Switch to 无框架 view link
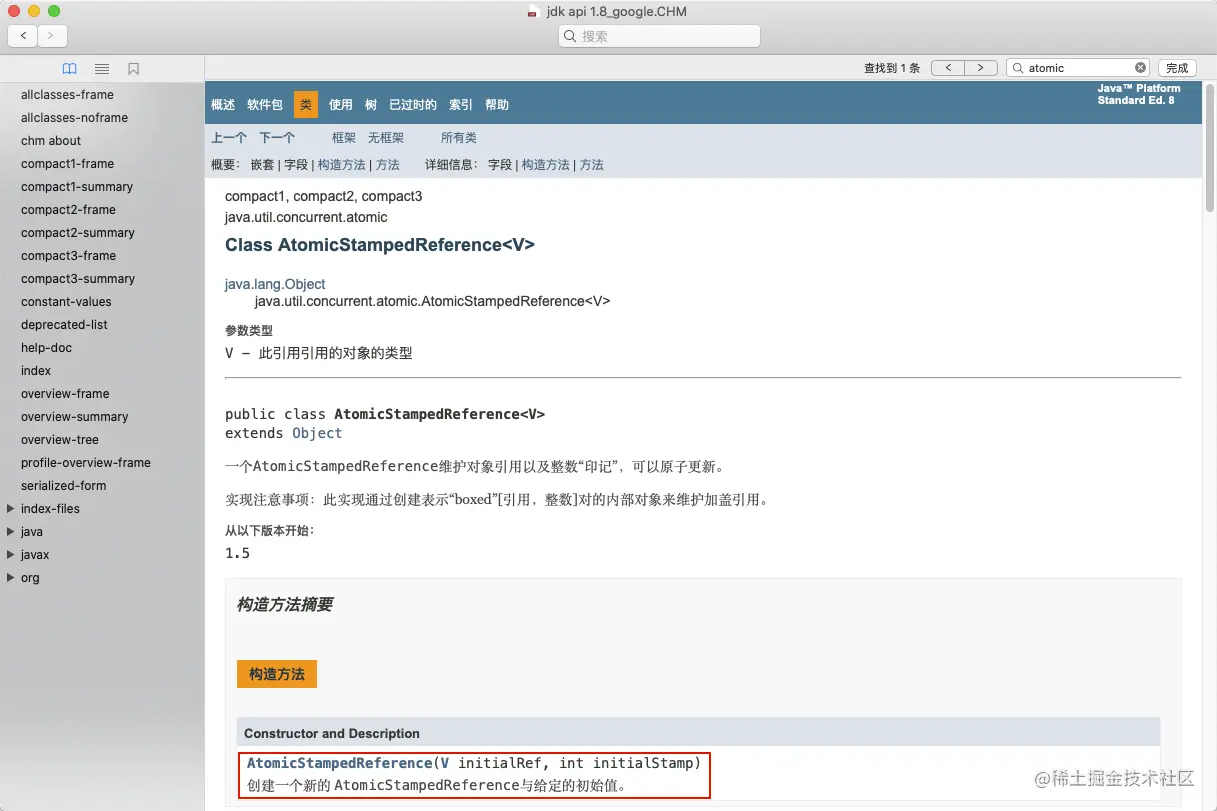The image size is (1217, 811). pyautogui.click(x=386, y=138)
